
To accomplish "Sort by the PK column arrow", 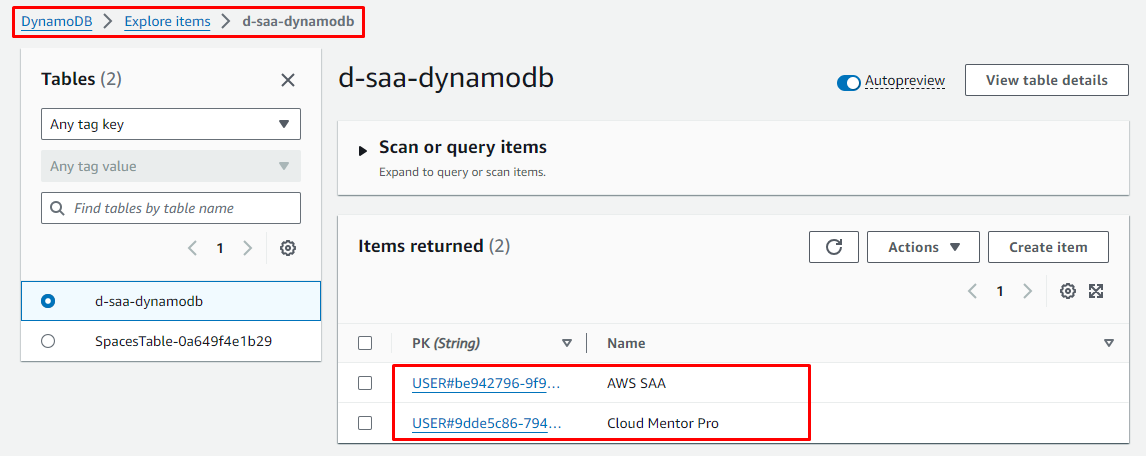I will tap(567, 343).
